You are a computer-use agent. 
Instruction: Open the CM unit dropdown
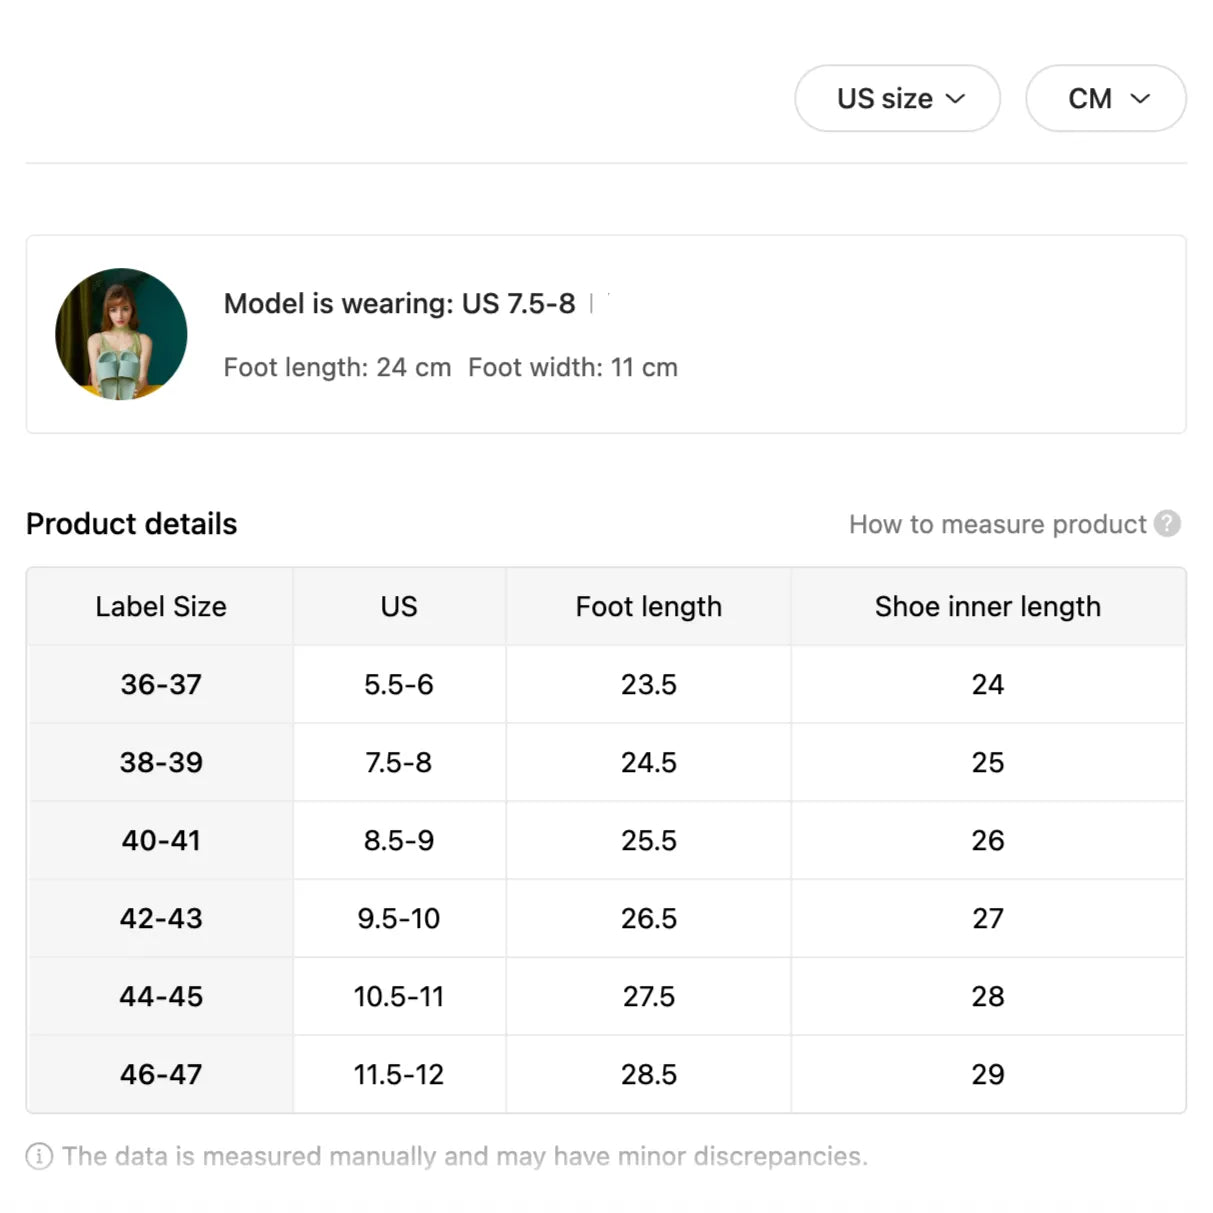pos(1105,98)
